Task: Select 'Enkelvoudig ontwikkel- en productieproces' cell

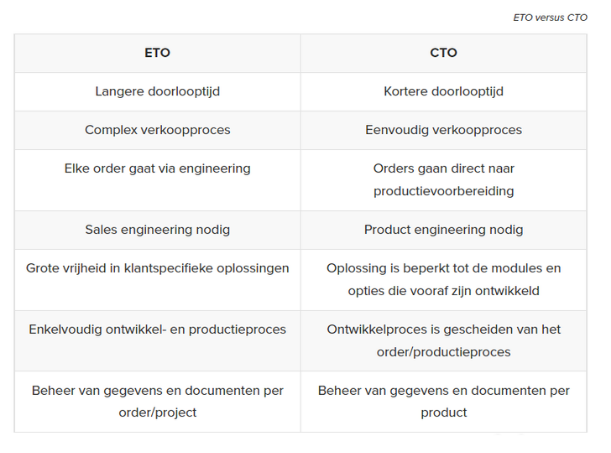Action: click(x=157, y=329)
